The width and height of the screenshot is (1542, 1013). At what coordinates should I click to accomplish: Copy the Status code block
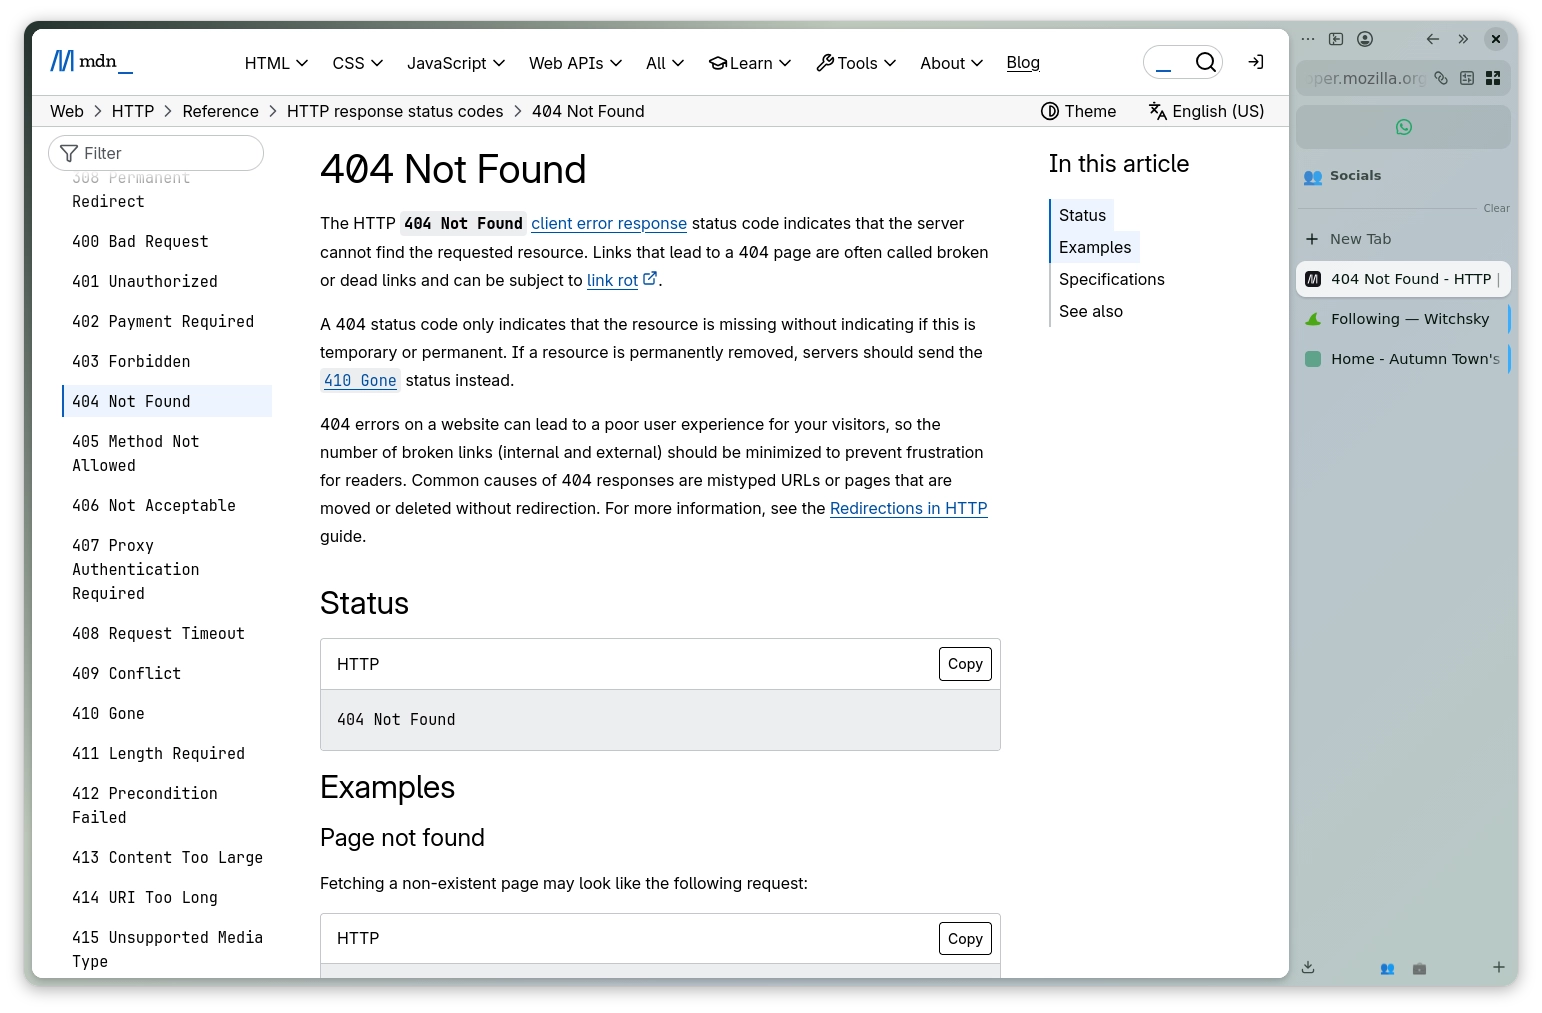pos(965,664)
